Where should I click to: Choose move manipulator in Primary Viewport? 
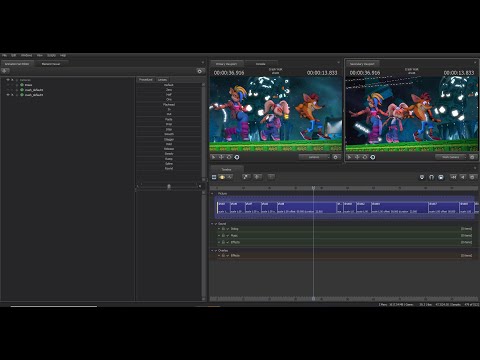point(221,157)
